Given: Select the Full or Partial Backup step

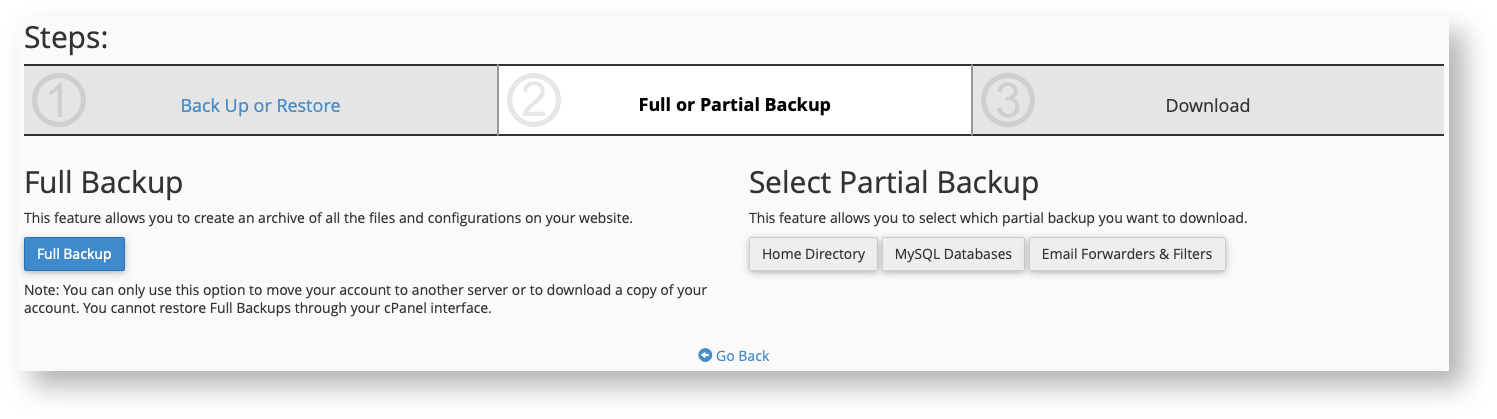Looking at the screenshot, I should [x=734, y=105].
